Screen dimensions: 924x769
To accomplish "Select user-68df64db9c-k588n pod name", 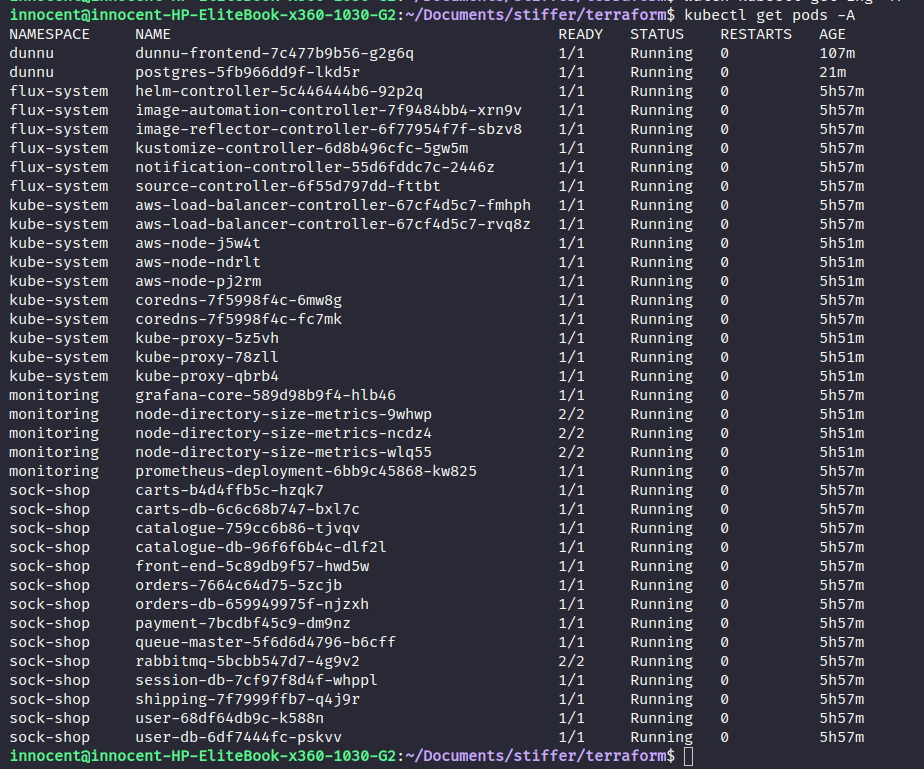I will [229, 718].
